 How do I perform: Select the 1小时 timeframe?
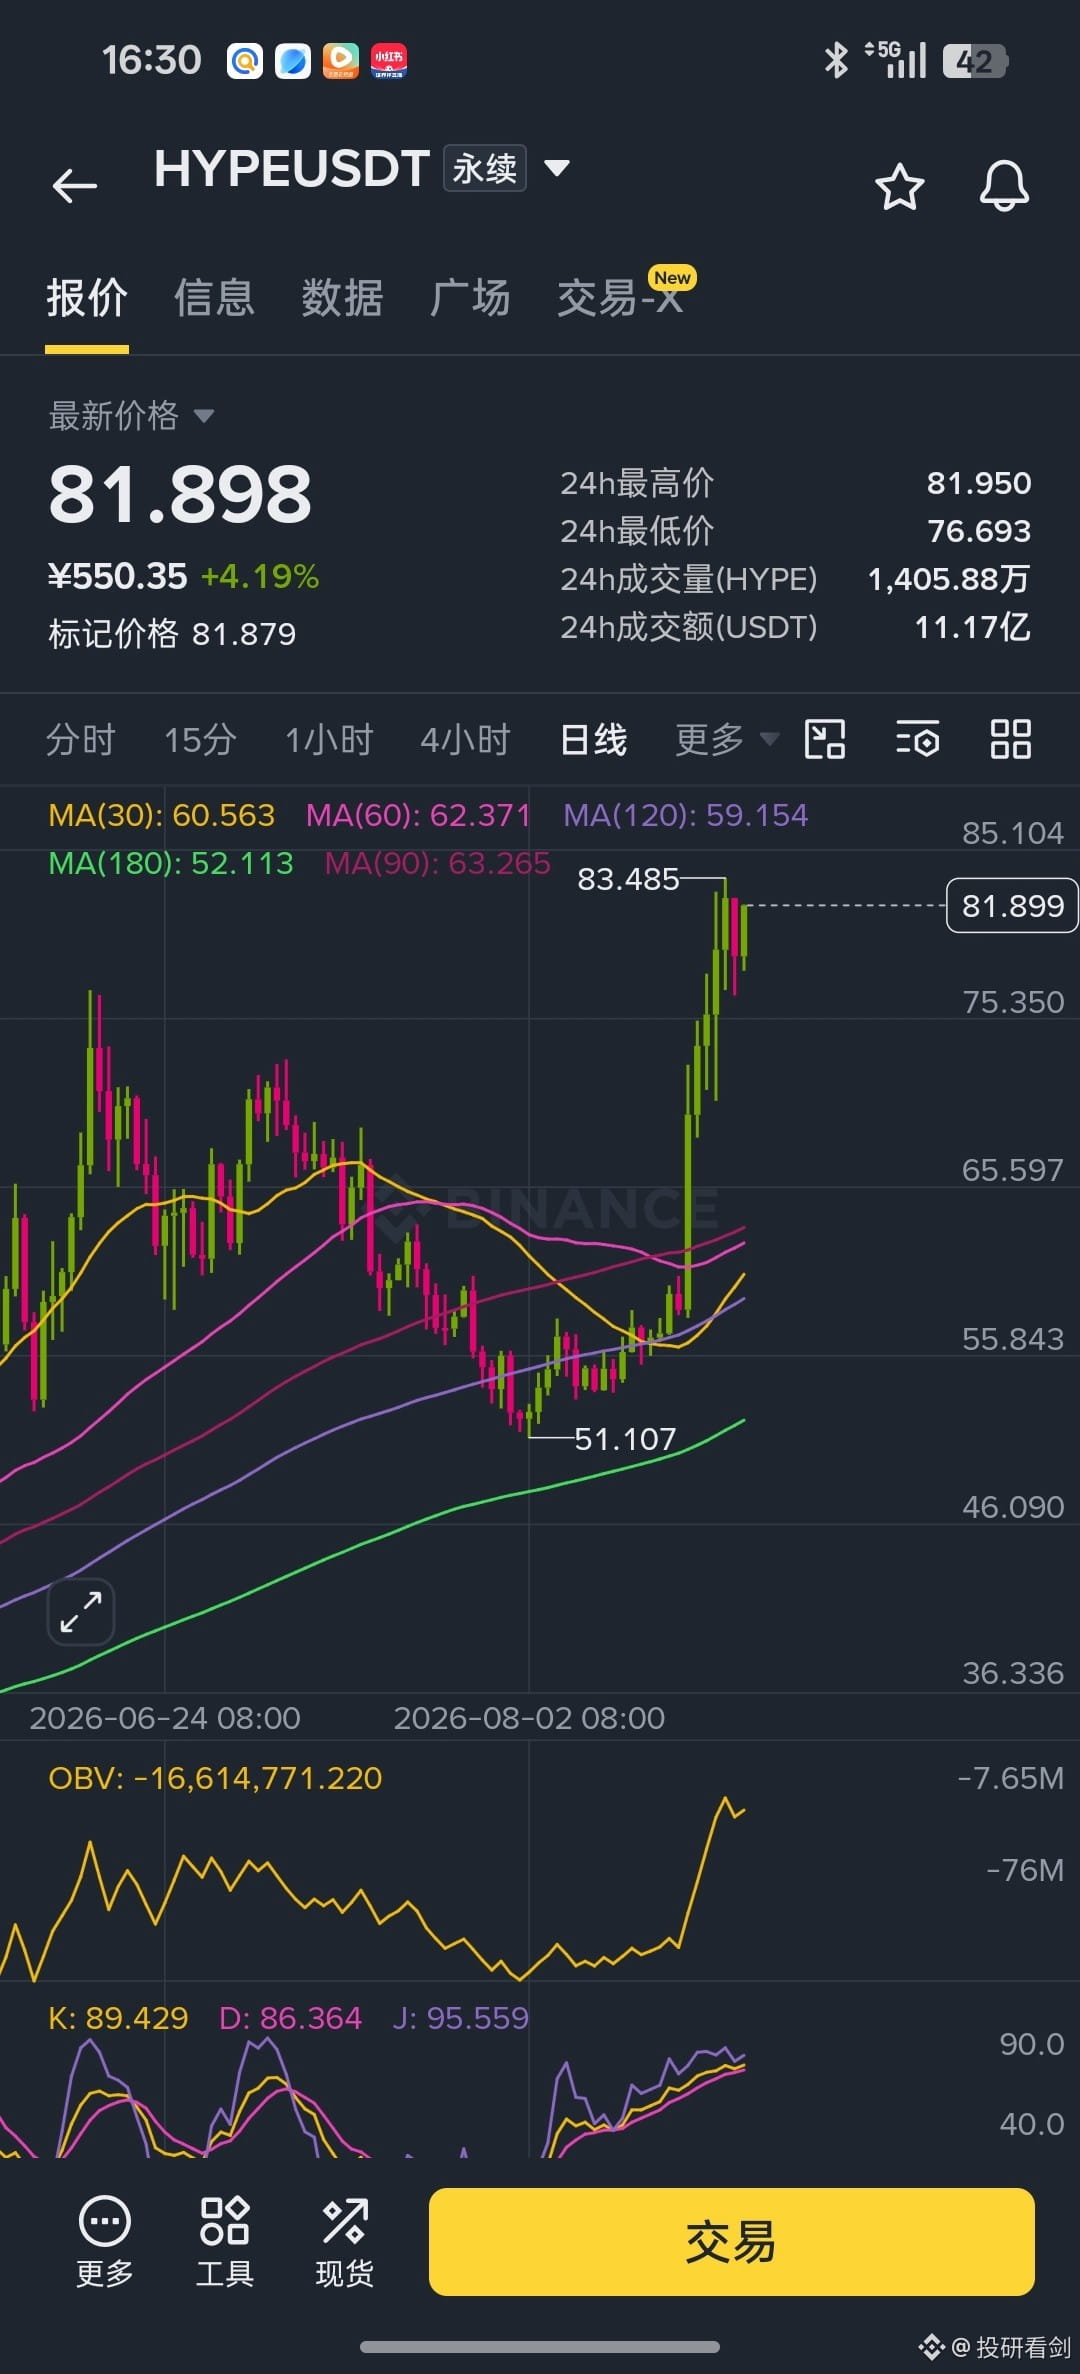pyautogui.click(x=329, y=740)
